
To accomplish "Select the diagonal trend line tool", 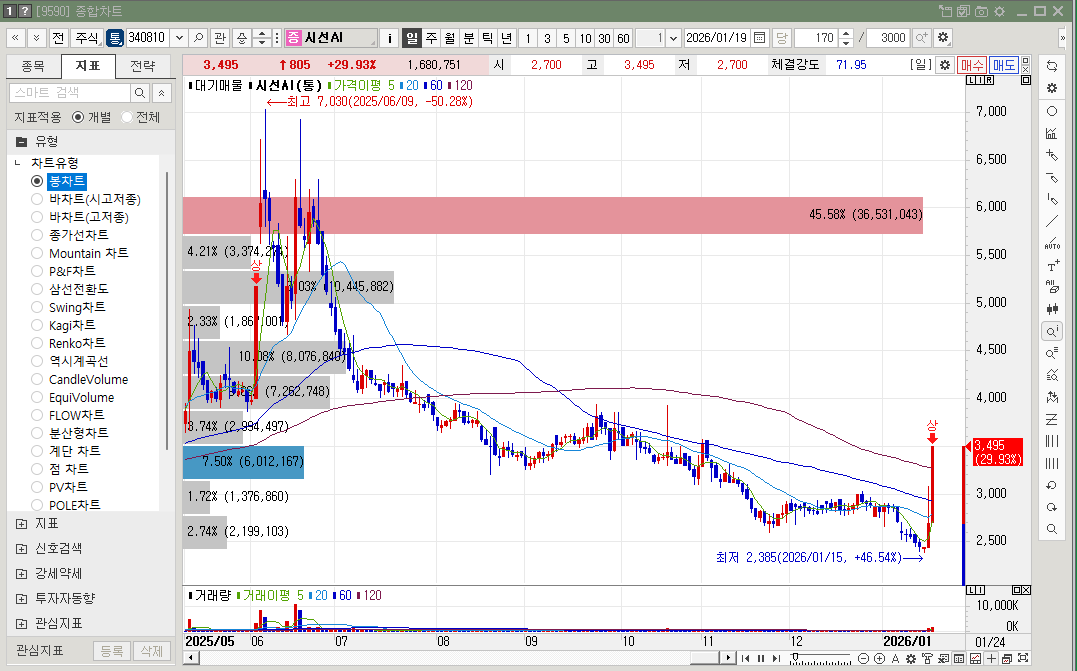I will coord(1052,221).
